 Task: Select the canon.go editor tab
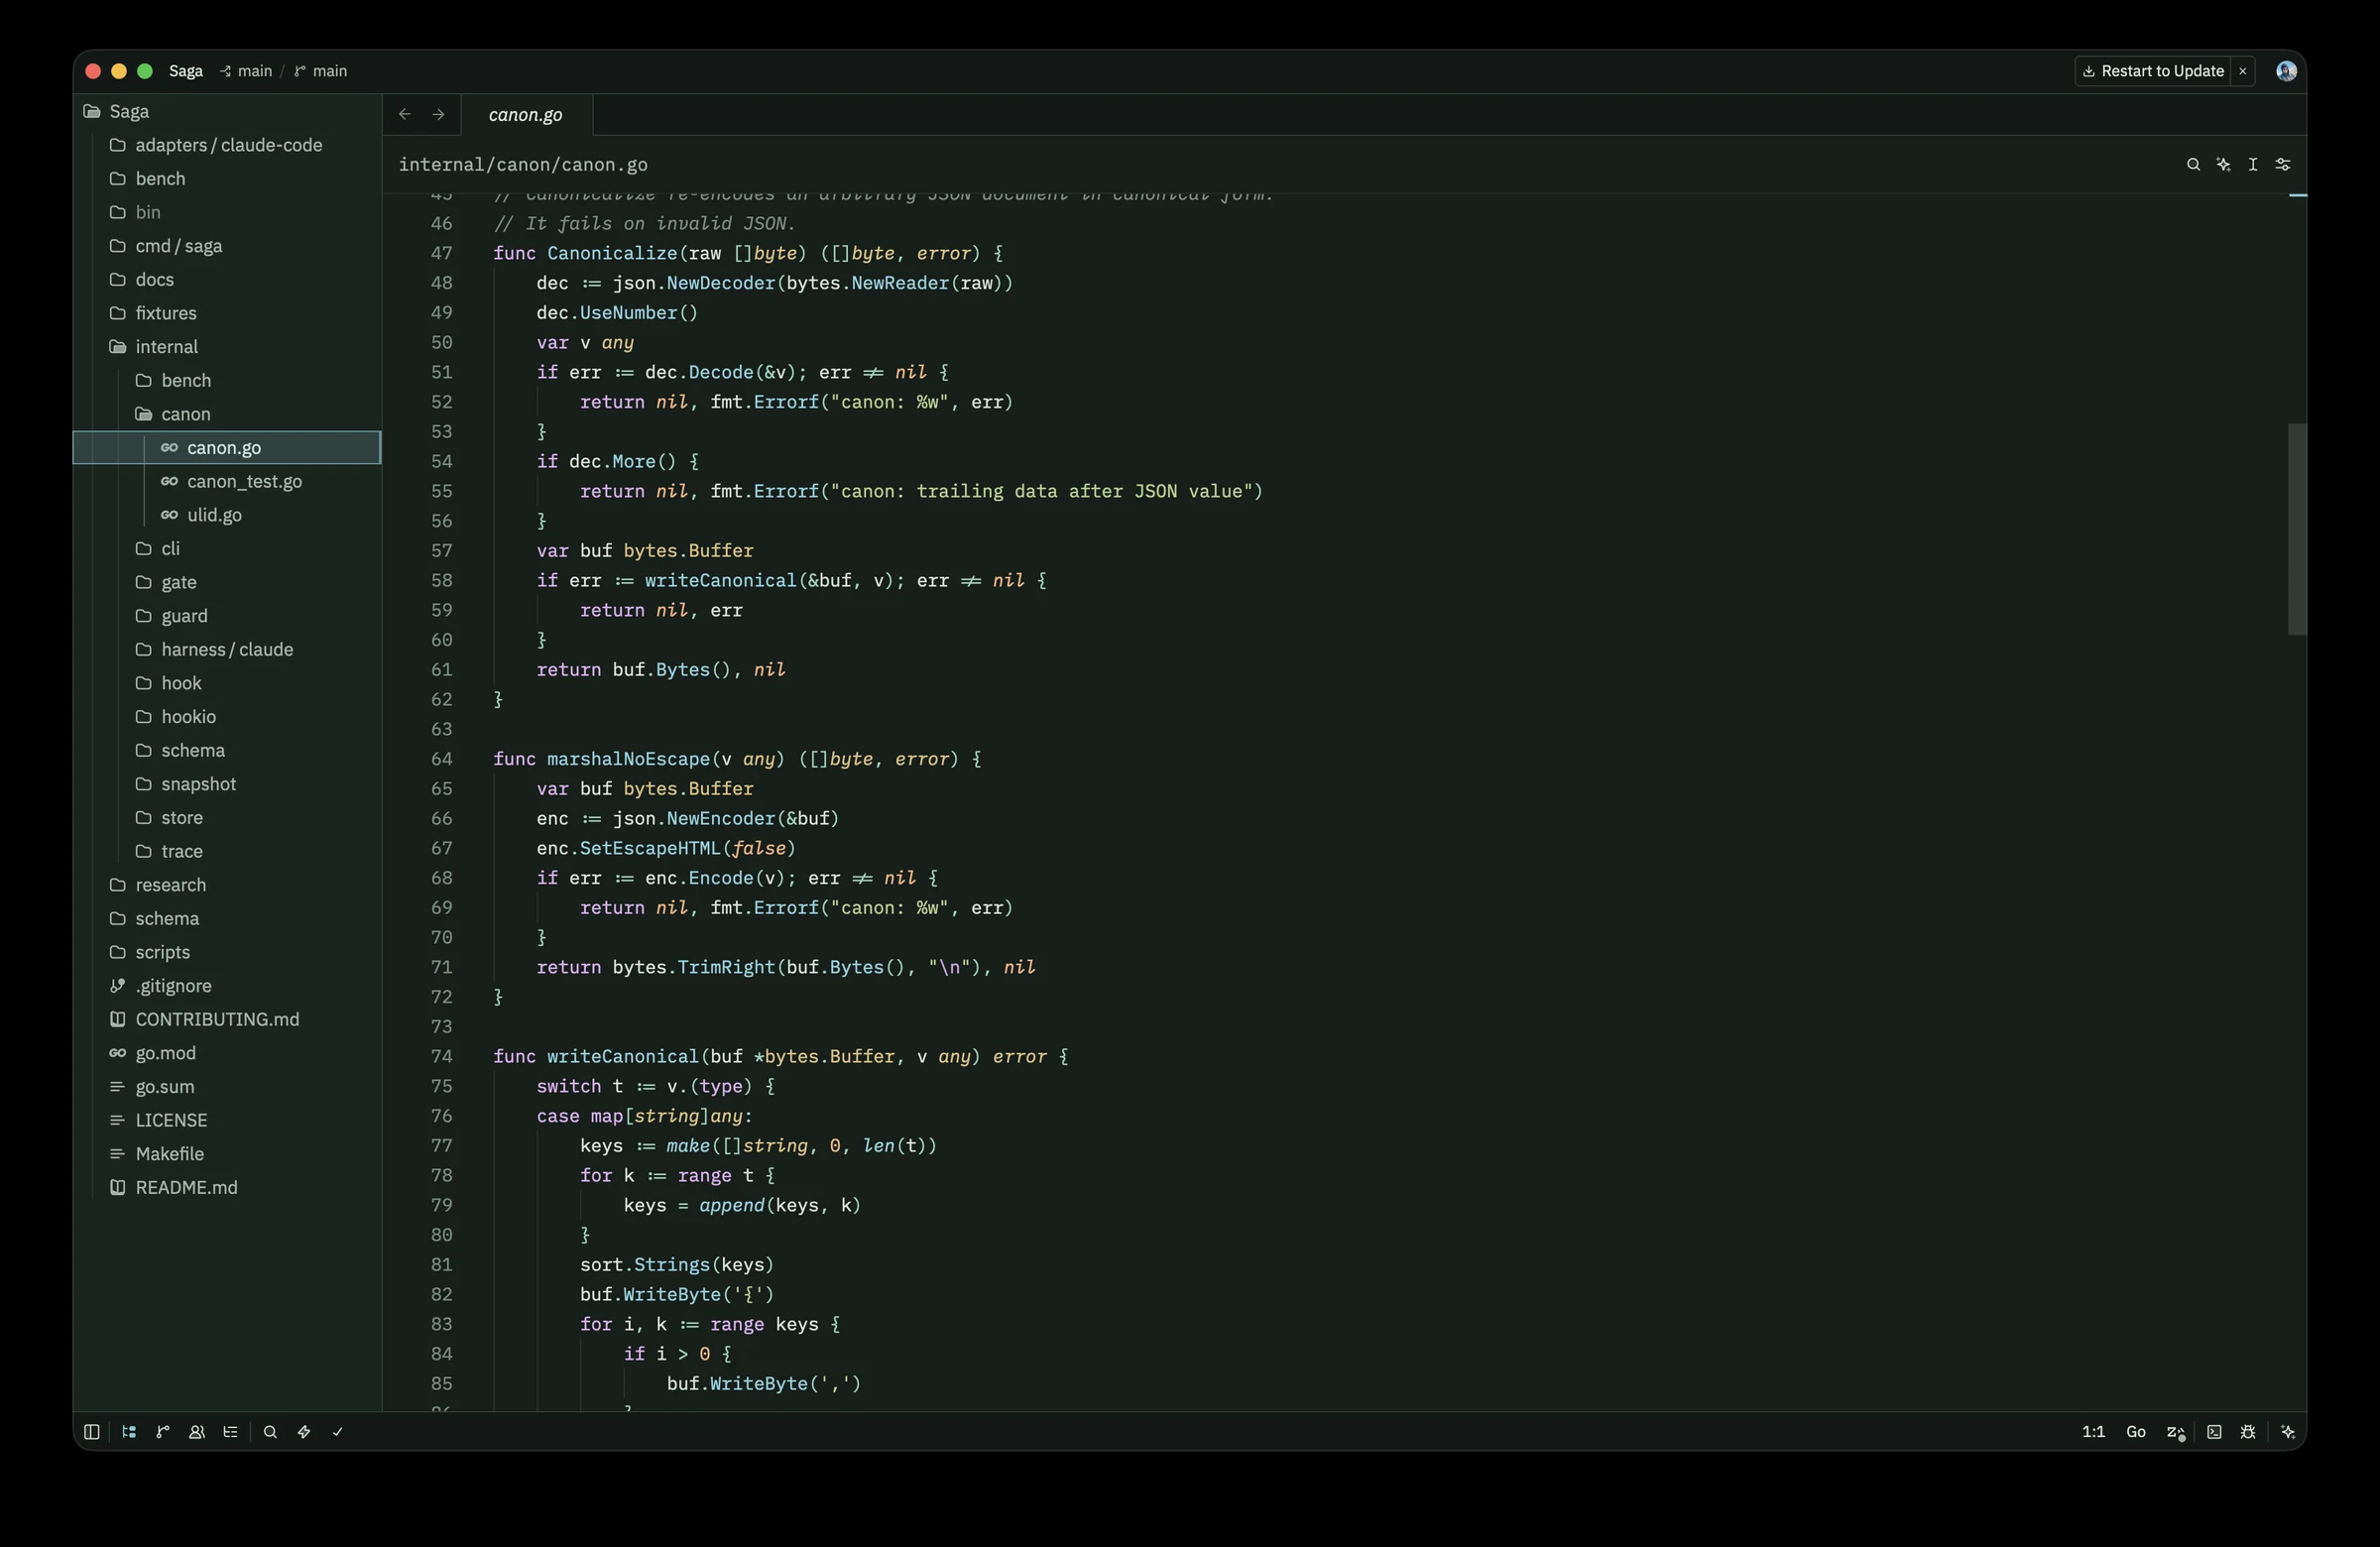(526, 115)
